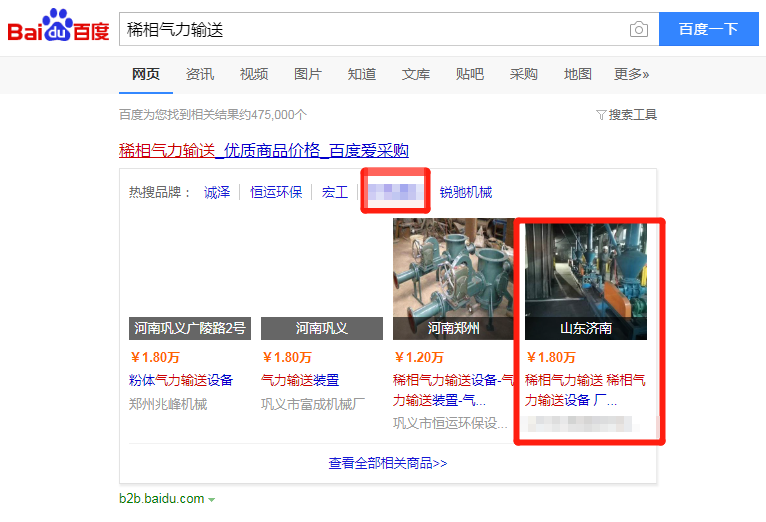
Task: Open product link 稀相气力输送设备-气力输送装置
Action: click(x=453, y=390)
